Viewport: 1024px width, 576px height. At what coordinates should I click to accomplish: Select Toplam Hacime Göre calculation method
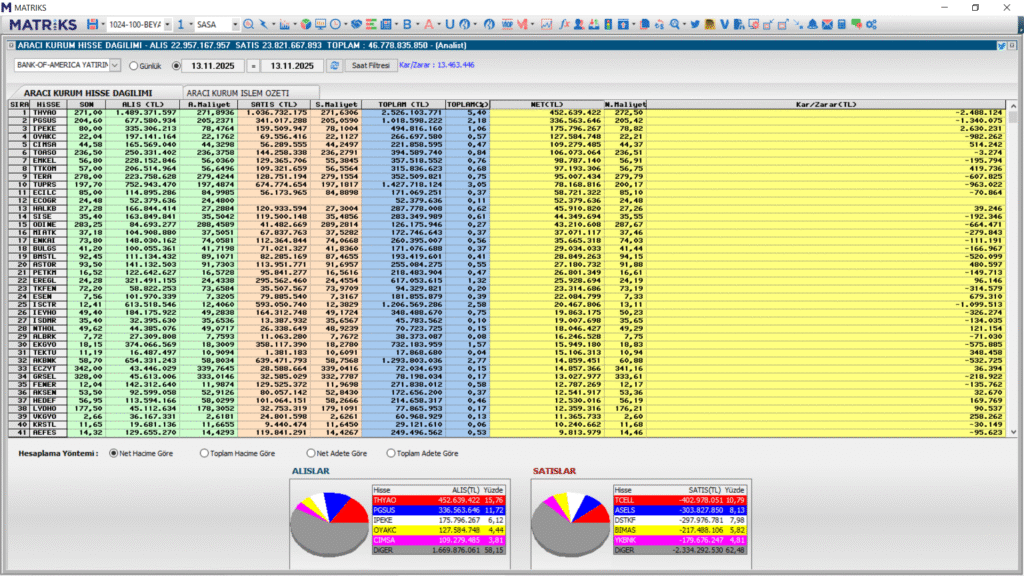point(206,453)
